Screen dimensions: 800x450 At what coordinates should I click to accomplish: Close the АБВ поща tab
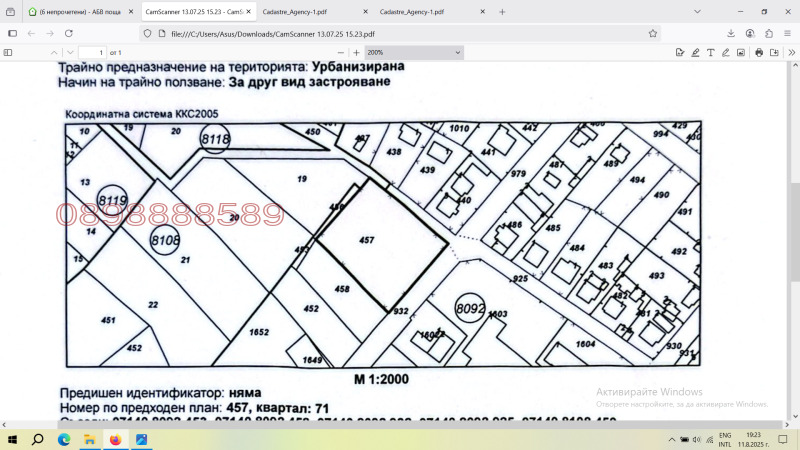click(x=131, y=11)
